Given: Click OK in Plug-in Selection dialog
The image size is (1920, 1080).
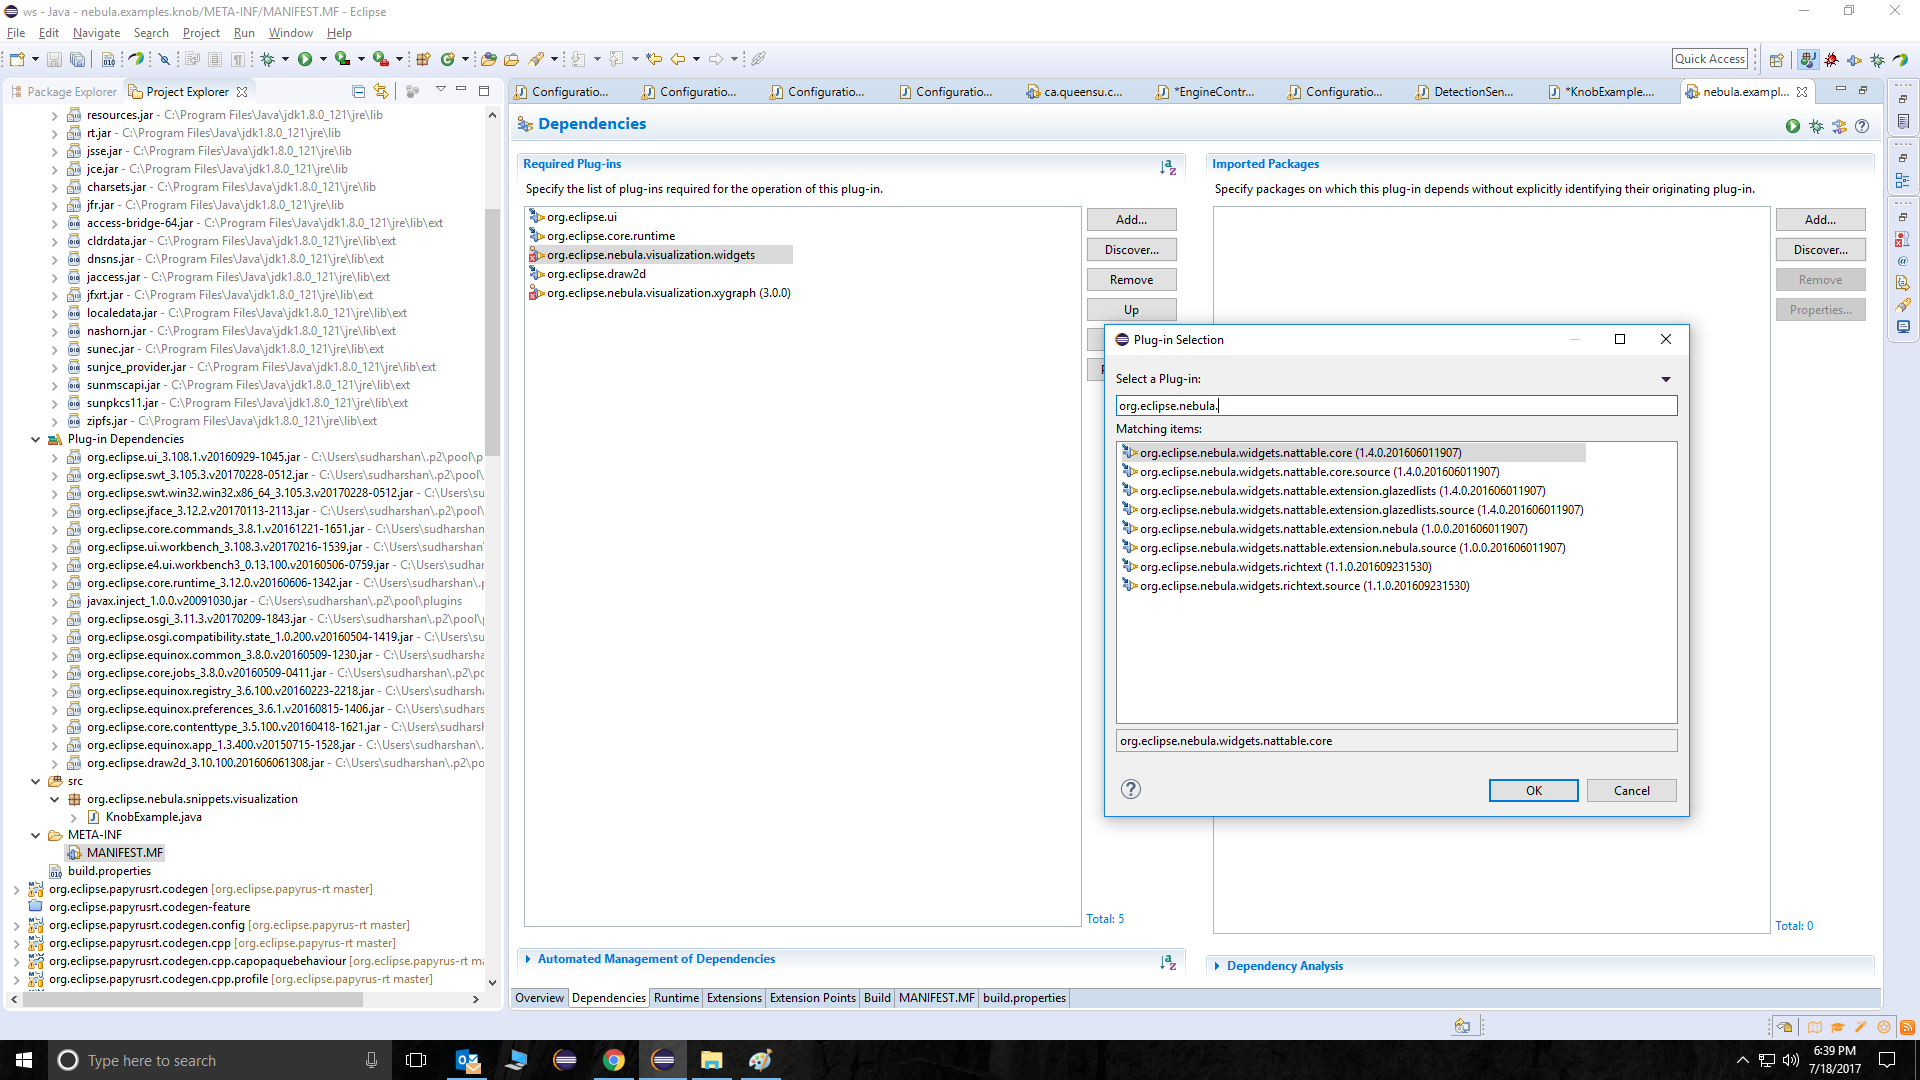Looking at the screenshot, I should pyautogui.click(x=1533, y=790).
